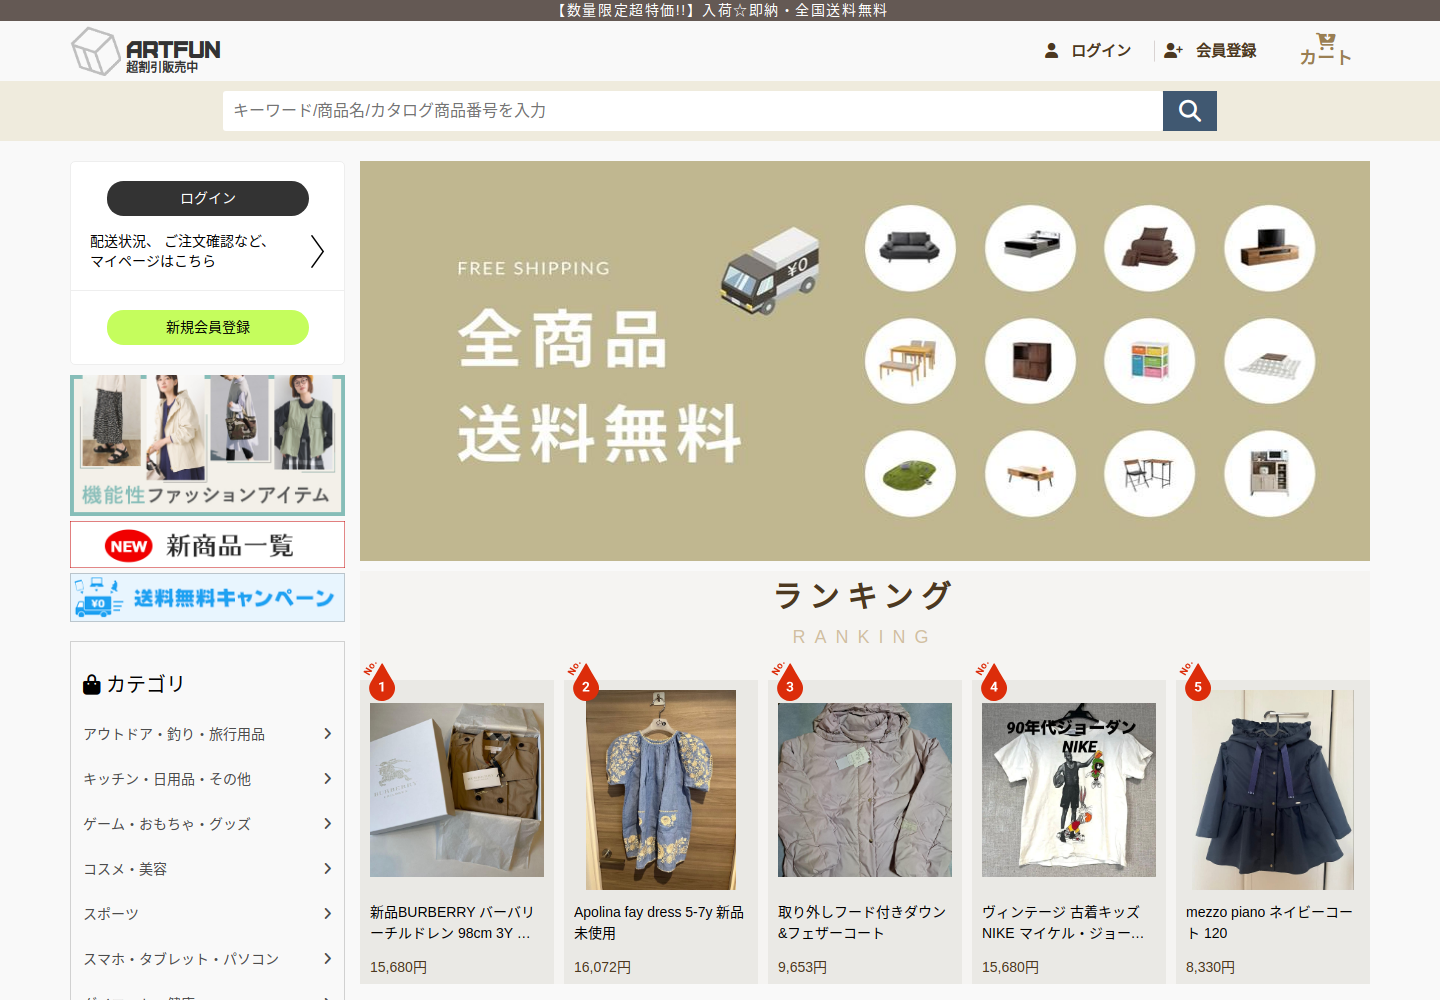
Task: Click title mezzo piano ネイビーコート 120
Action: tap(1269, 922)
